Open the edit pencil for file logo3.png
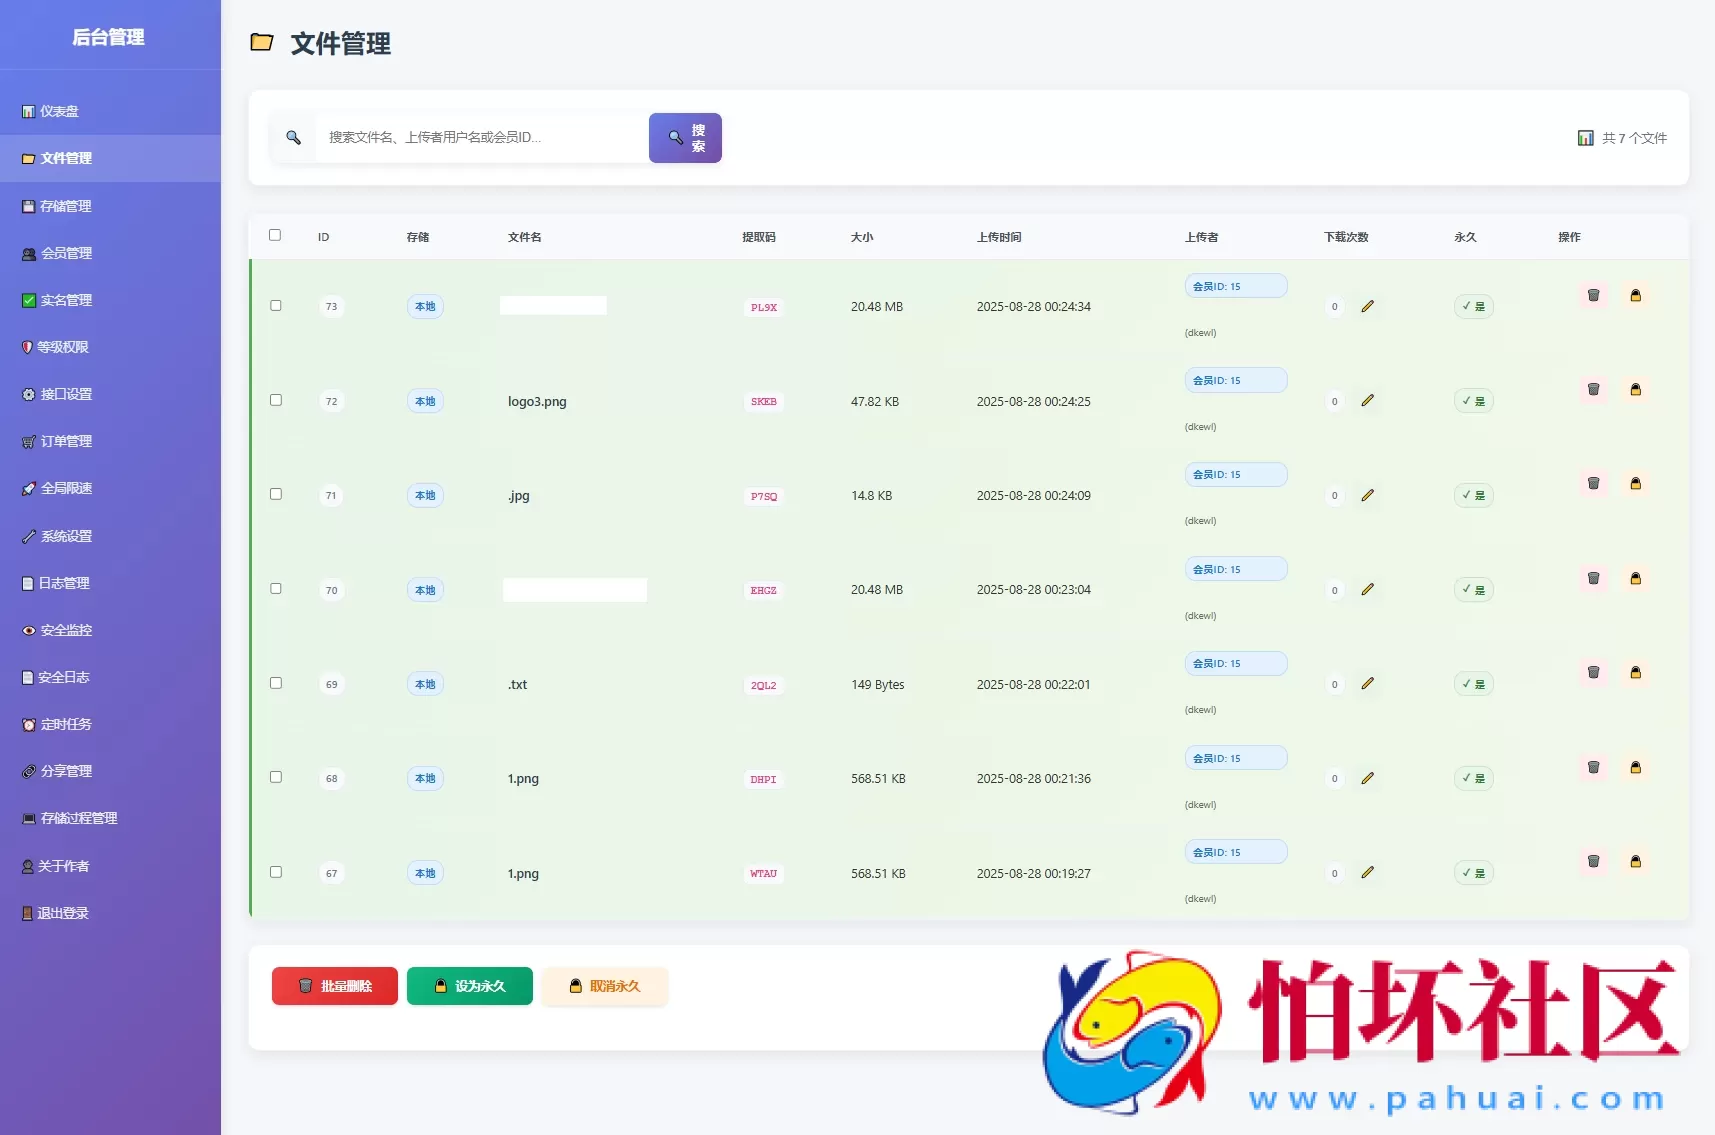 point(1369,400)
